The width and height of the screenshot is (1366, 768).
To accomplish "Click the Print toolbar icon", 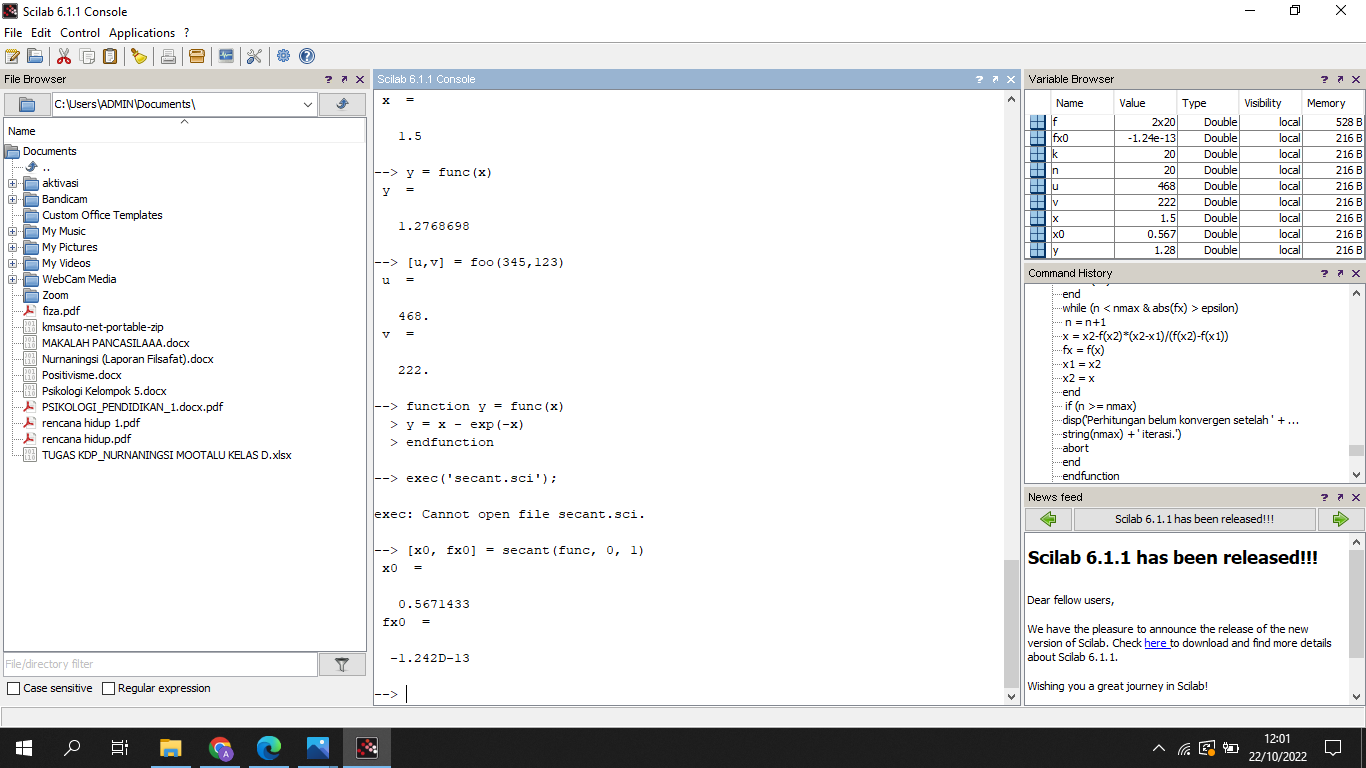I will [x=168, y=56].
